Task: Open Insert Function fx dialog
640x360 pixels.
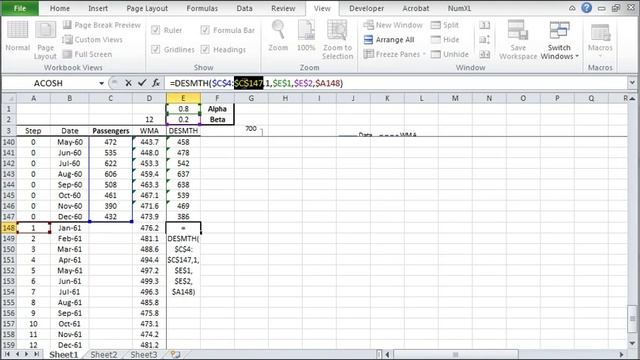Action: [156, 83]
